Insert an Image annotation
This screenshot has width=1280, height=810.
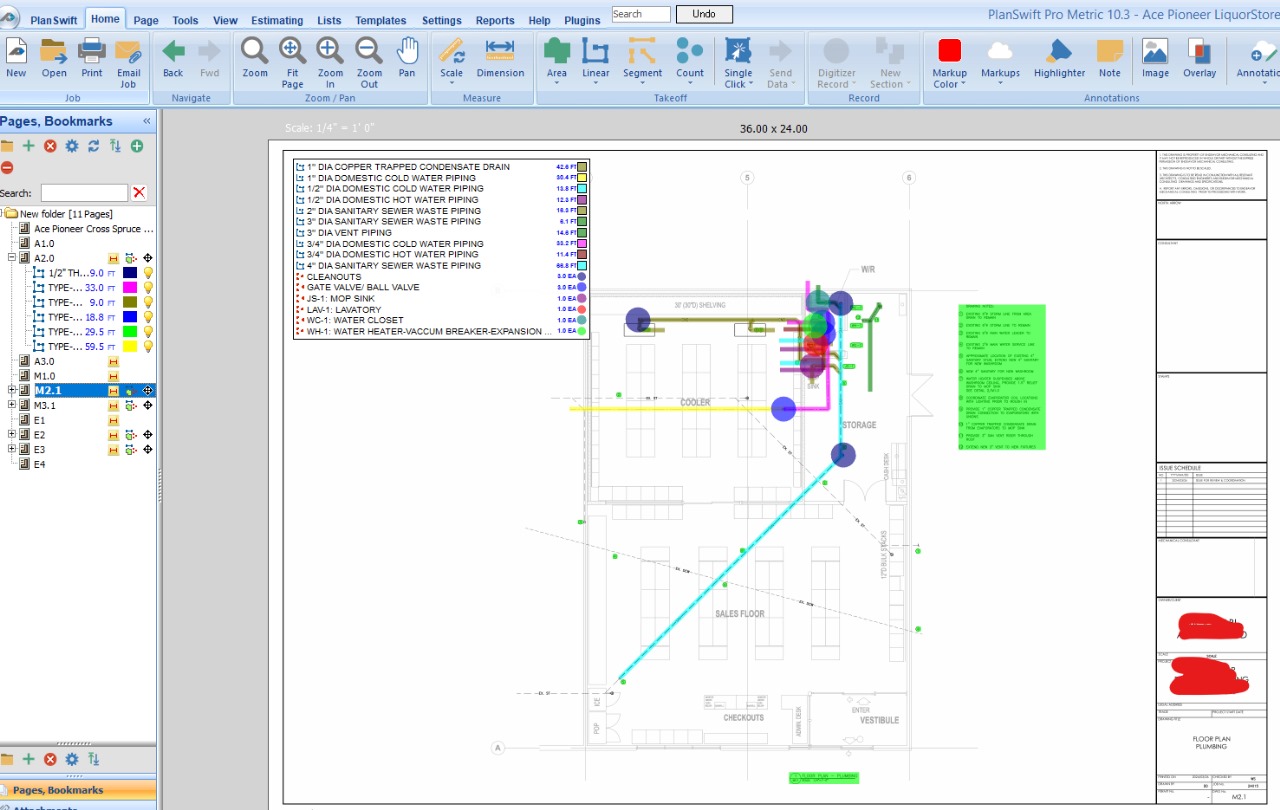[x=1155, y=58]
